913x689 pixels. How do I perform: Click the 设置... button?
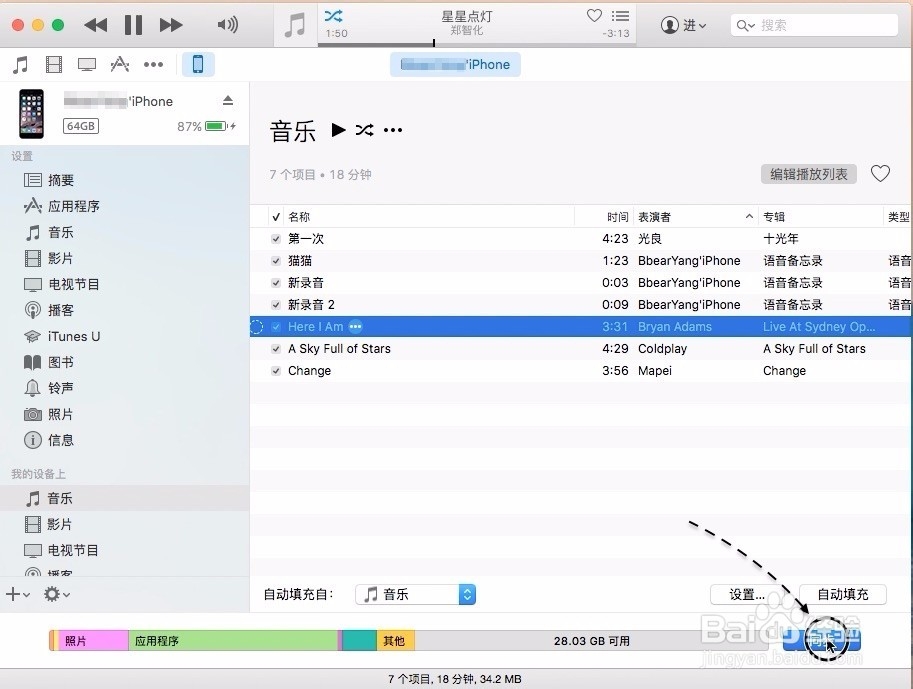(747, 594)
